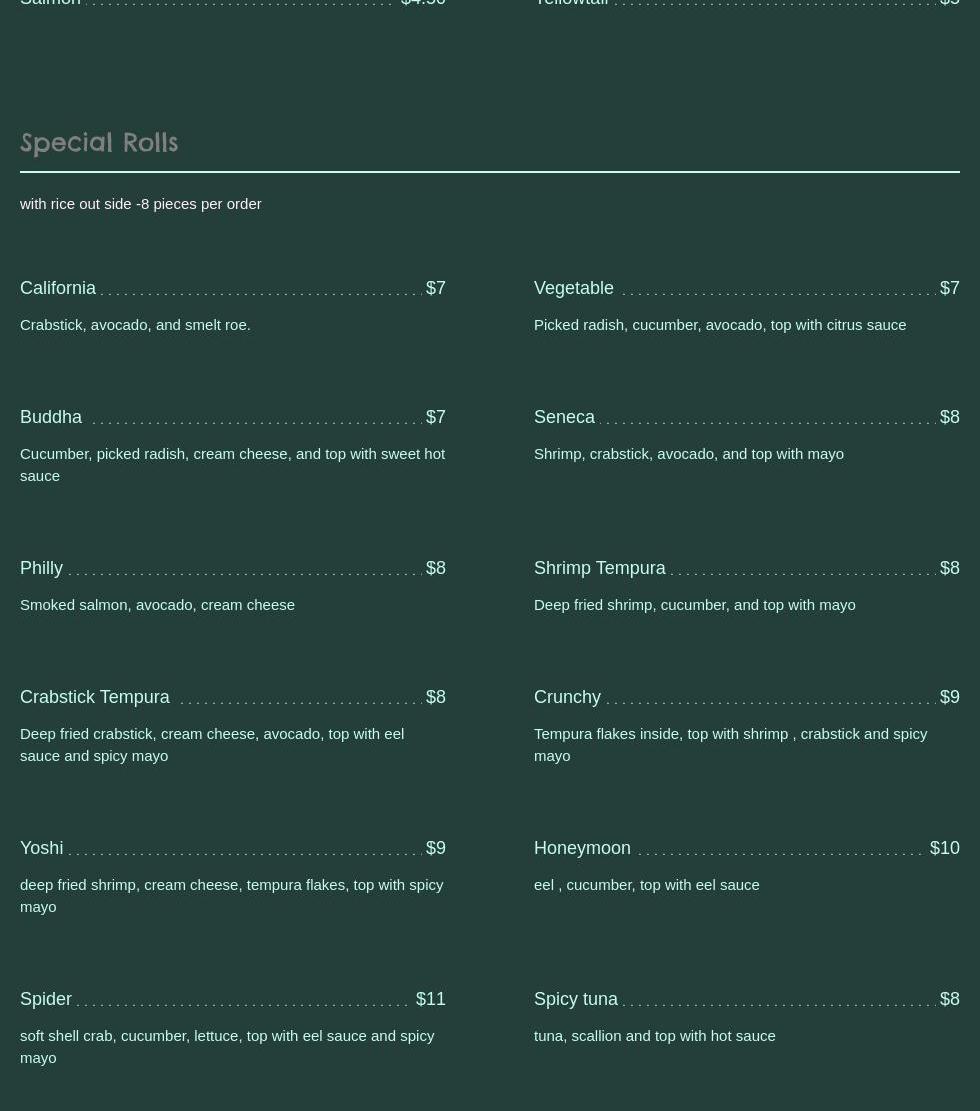Select the Crabstick Tempura roll title

pos(95,697)
